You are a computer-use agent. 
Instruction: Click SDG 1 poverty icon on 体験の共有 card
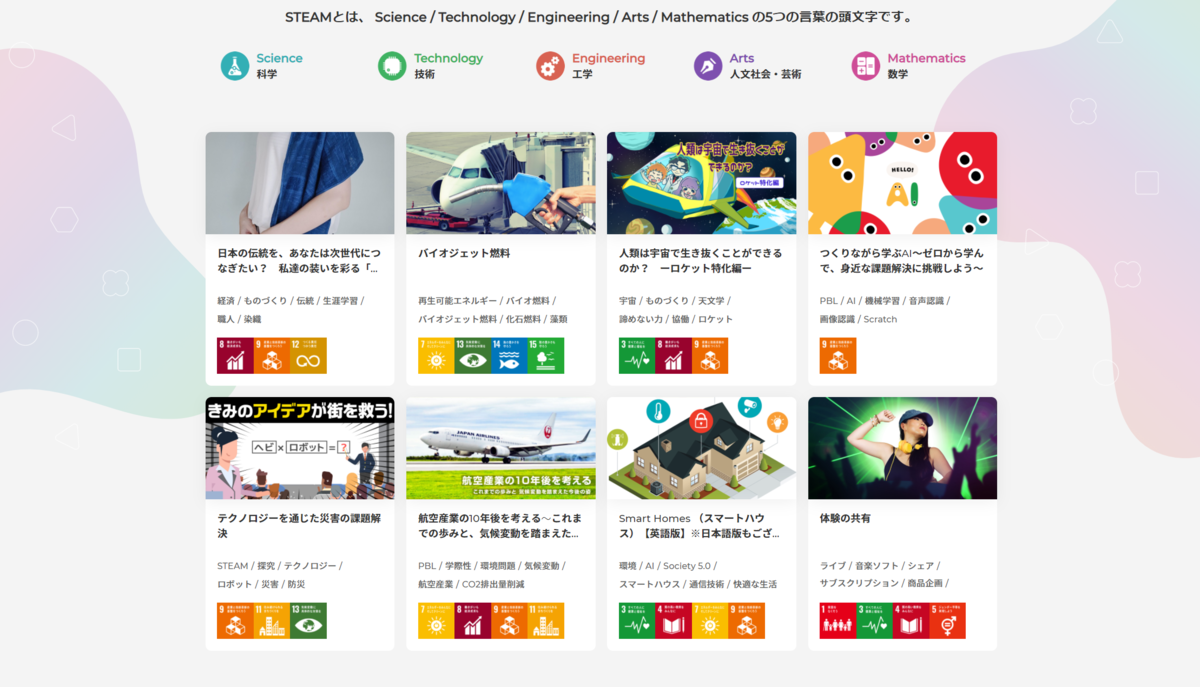pos(838,620)
